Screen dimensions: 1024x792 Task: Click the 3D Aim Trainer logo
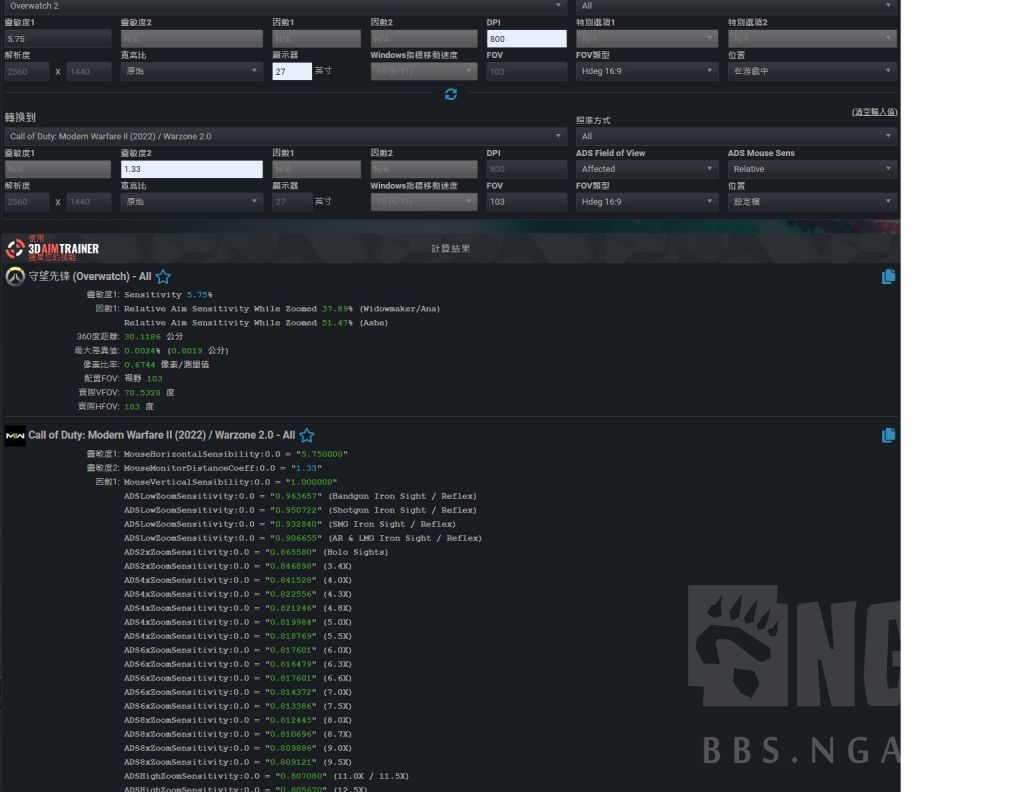click(x=57, y=249)
